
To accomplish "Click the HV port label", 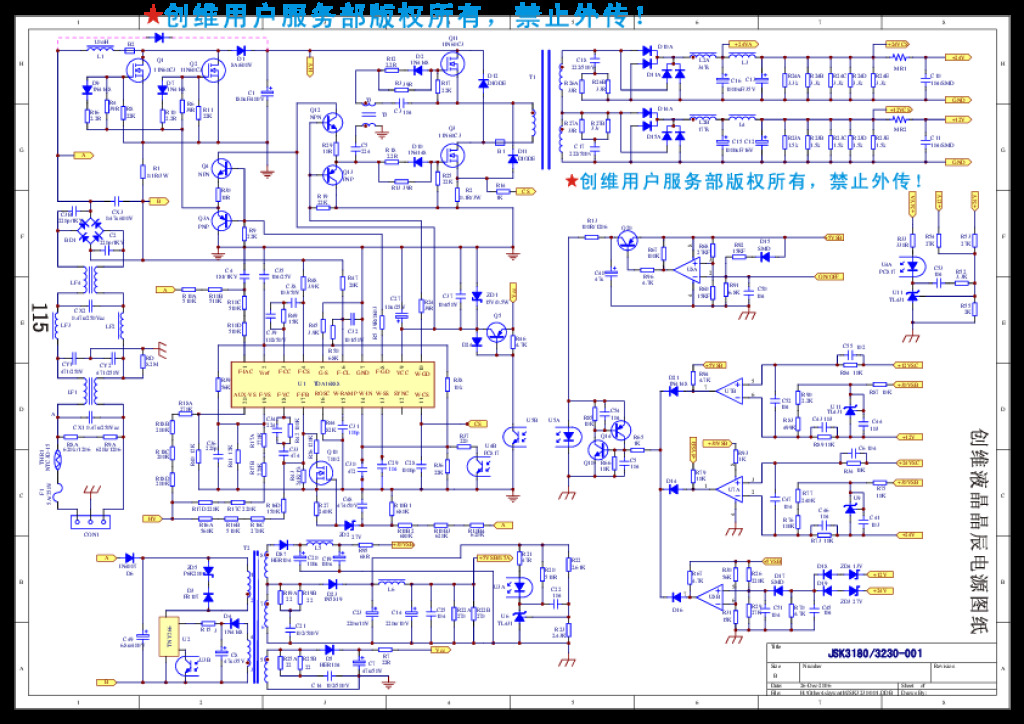I will tap(152, 519).
